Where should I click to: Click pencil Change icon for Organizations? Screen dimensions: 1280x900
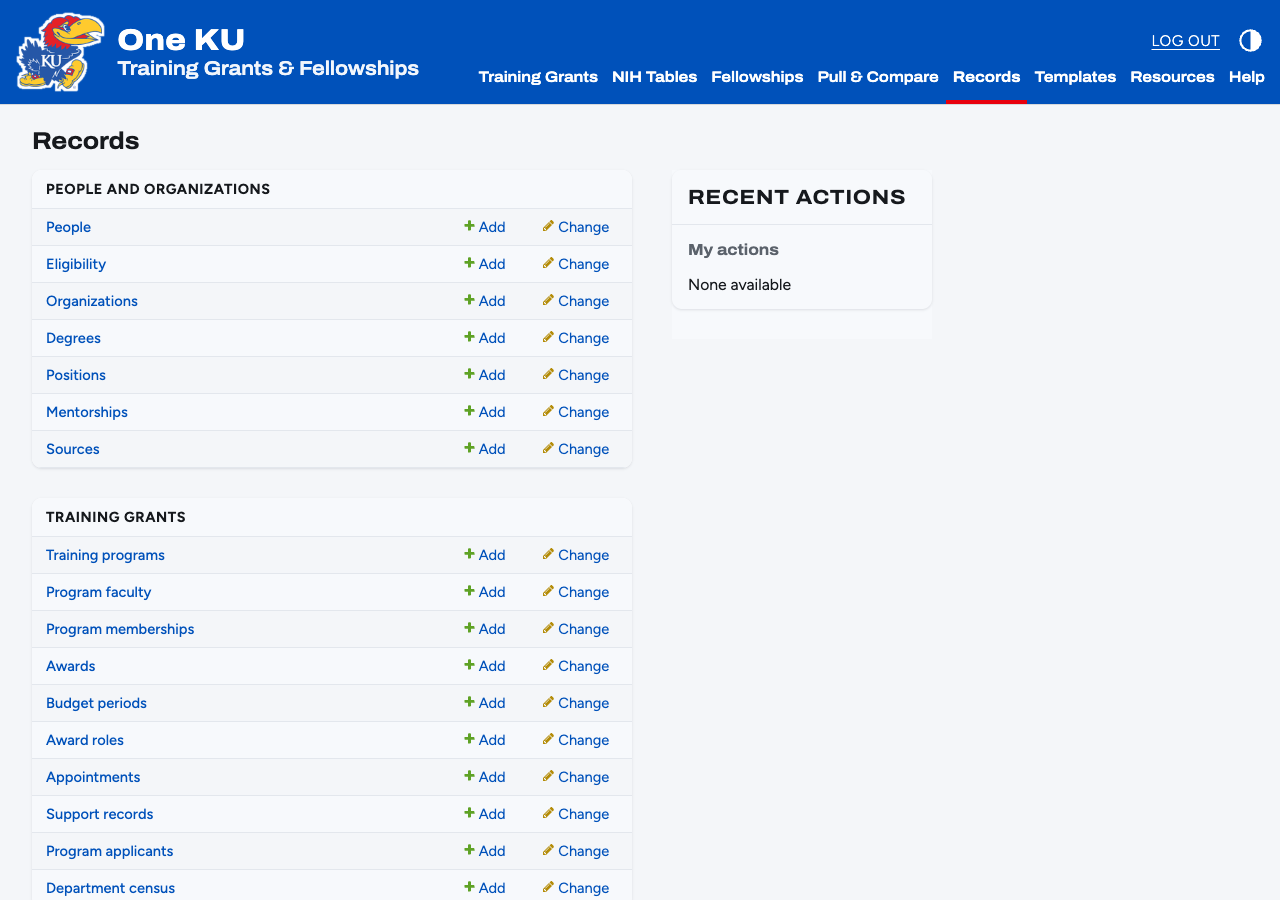[548, 300]
